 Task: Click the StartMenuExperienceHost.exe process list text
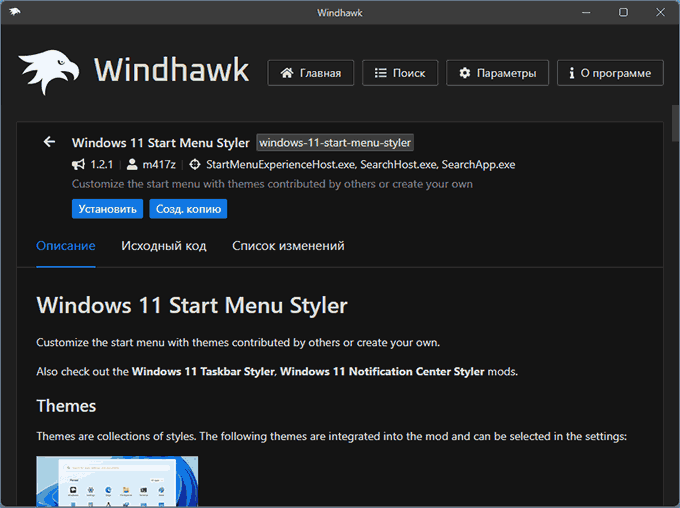(x=360, y=165)
